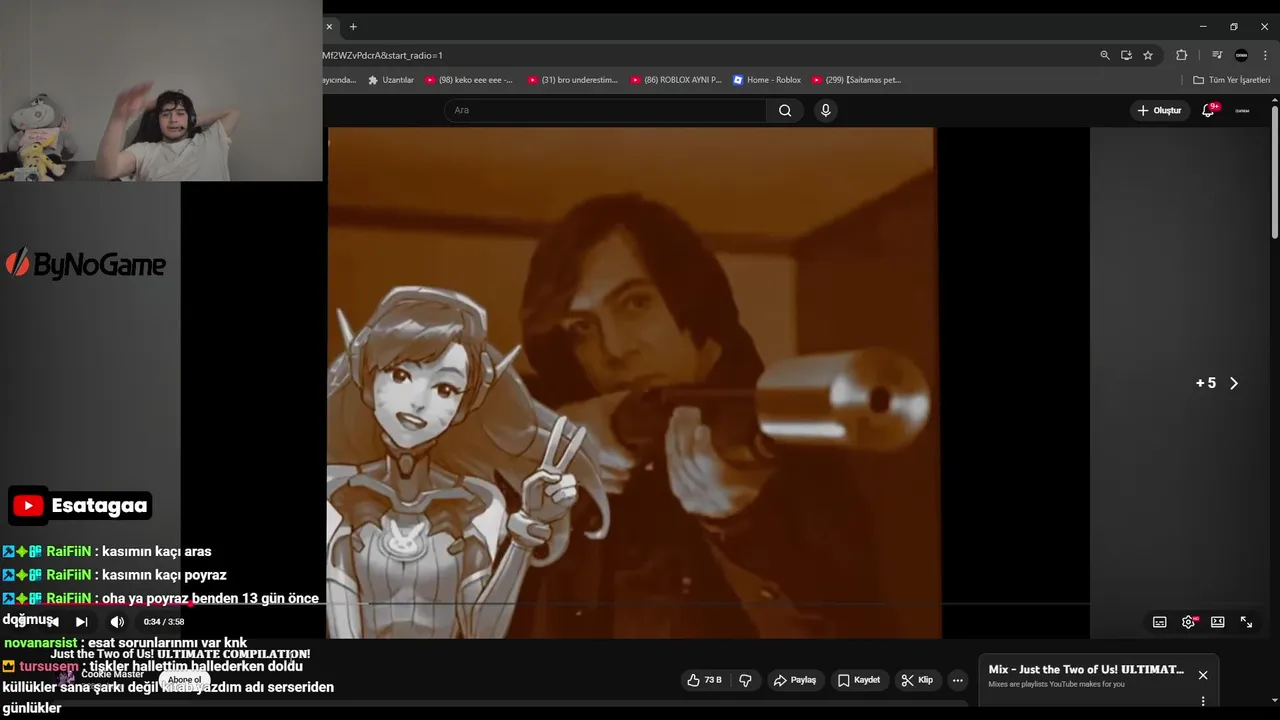The height and width of the screenshot is (720, 1280).
Task: Open the more actions three-dot menu
Action: tap(957, 680)
